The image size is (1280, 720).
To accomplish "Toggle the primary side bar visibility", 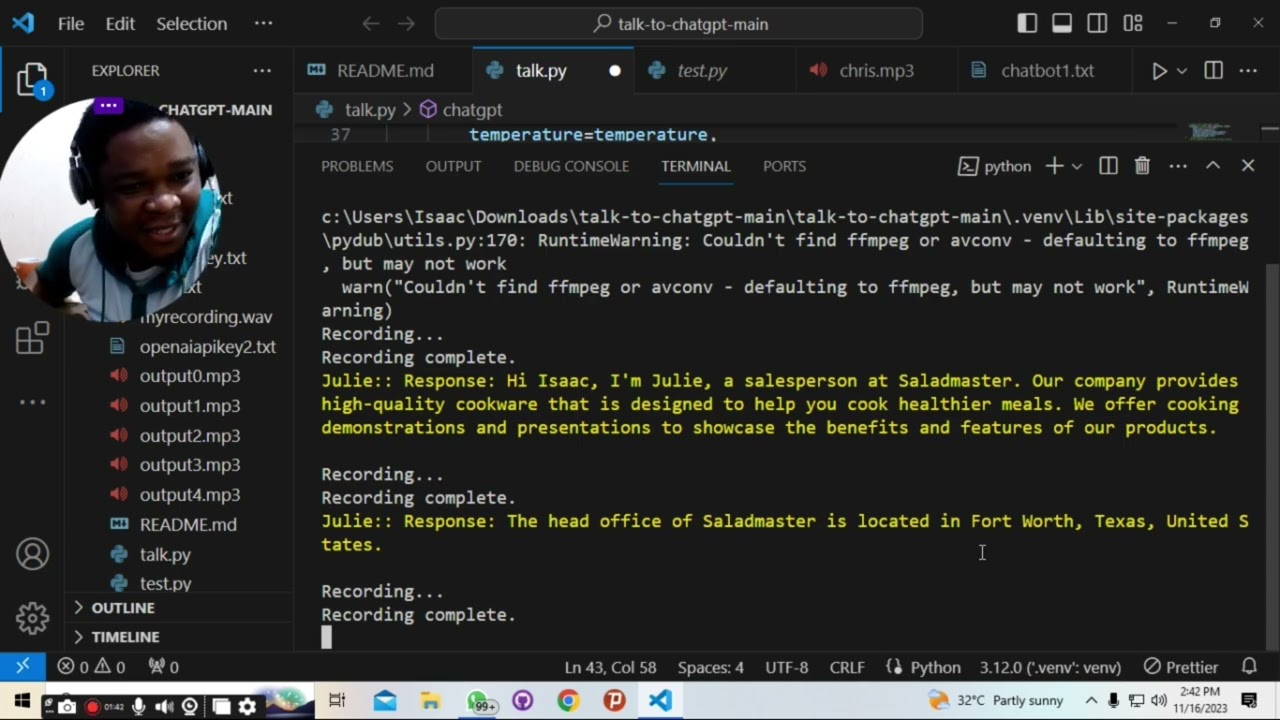I will (x=1027, y=23).
